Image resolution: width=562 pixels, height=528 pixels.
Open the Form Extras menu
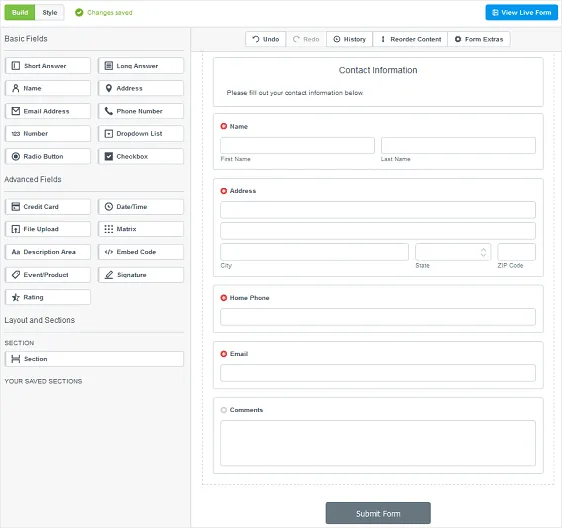[x=479, y=39]
